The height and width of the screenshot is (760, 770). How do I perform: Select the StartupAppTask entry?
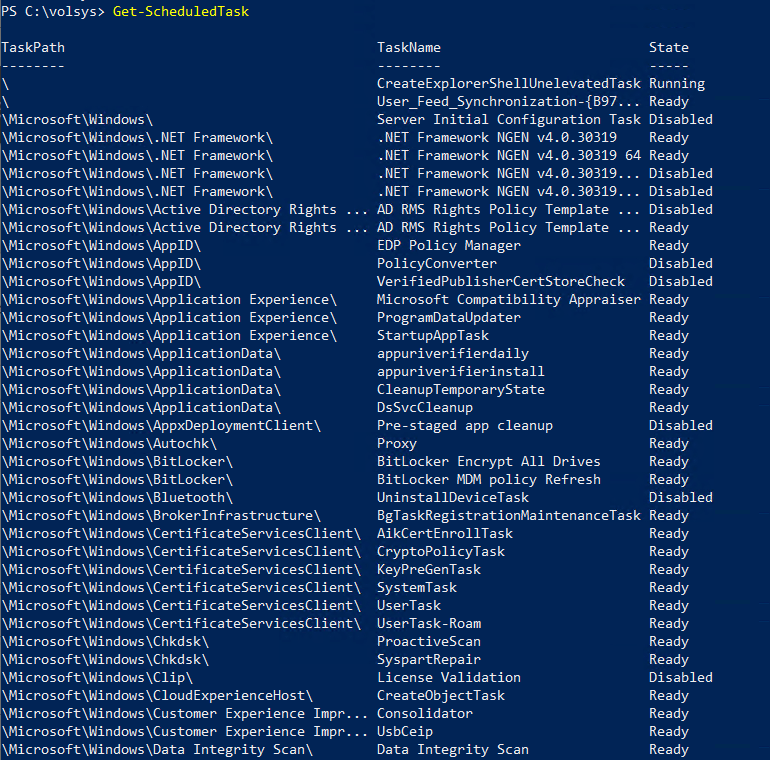pyautogui.click(x=432, y=335)
